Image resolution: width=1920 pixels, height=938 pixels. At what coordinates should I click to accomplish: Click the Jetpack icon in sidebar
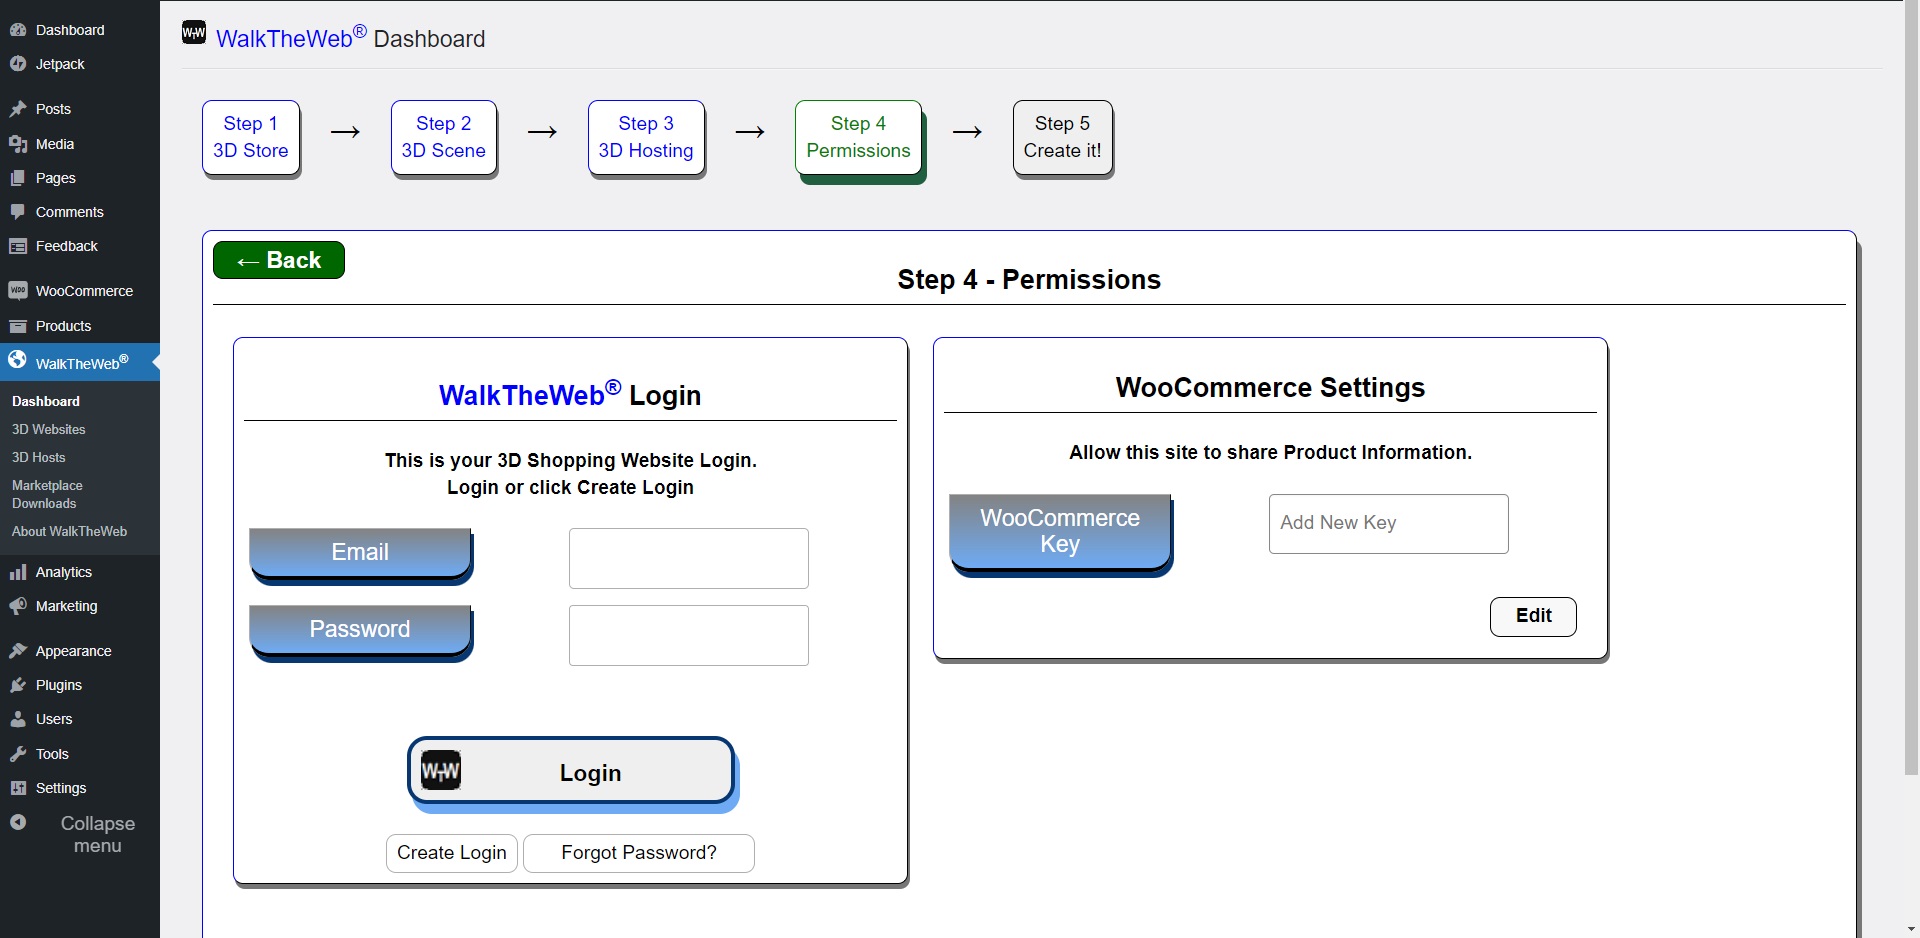18,64
